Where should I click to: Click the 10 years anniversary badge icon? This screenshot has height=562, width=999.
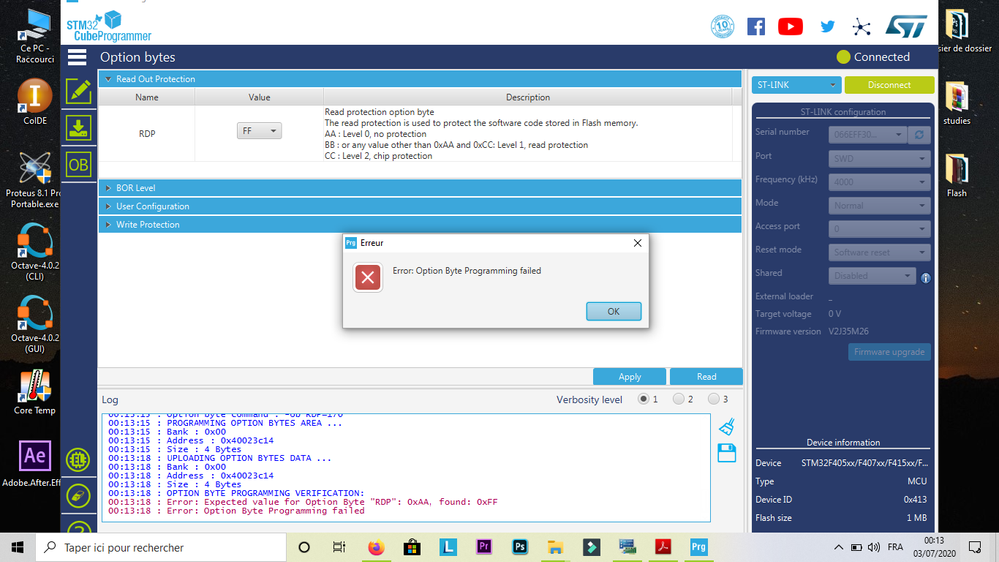pos(722,27)
